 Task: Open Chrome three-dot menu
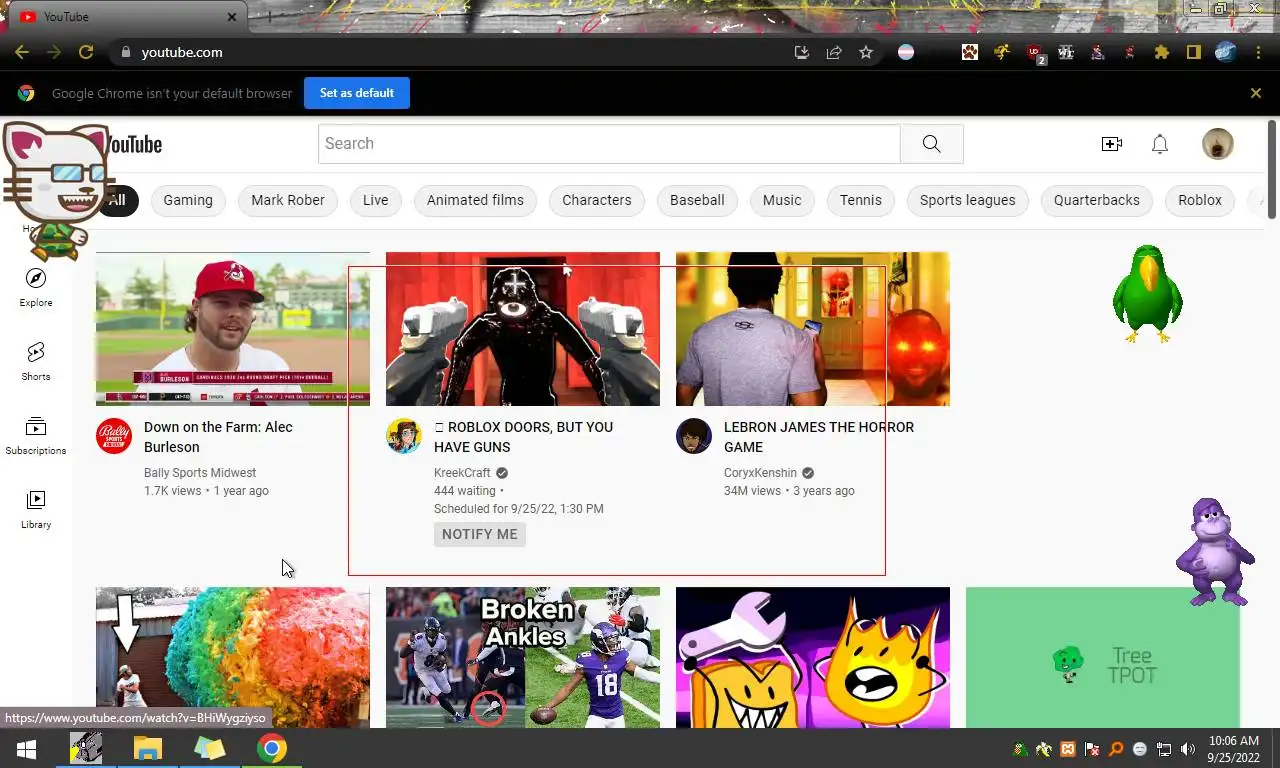point(1259,52)
